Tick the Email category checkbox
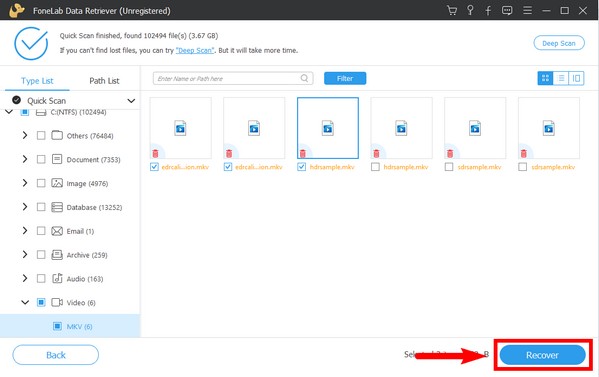 click(x=41, y=231)
